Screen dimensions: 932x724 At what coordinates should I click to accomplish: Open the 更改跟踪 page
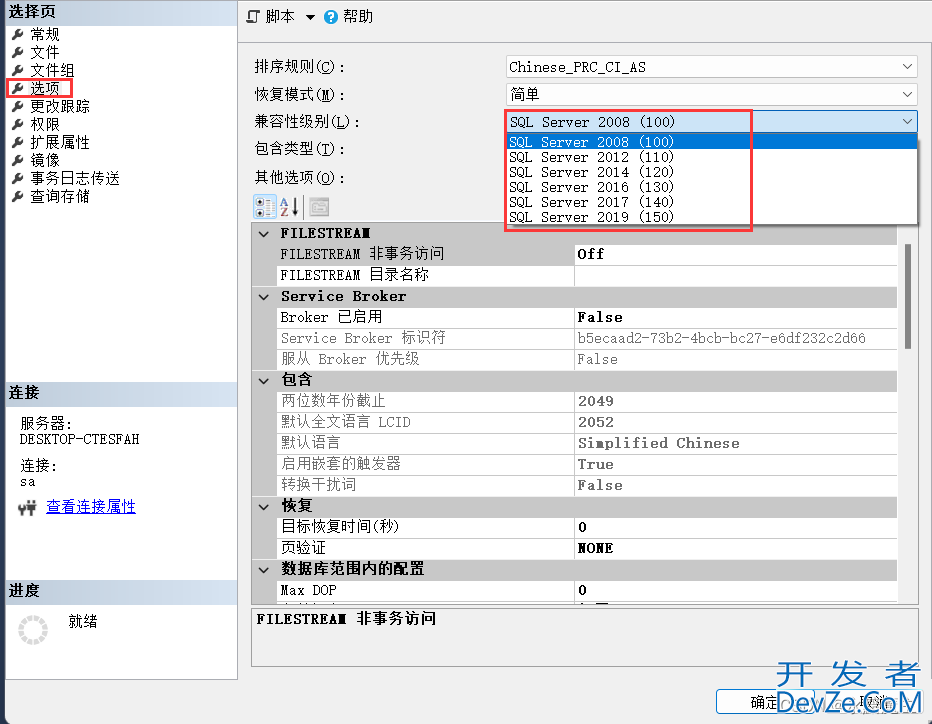[60, 106]
